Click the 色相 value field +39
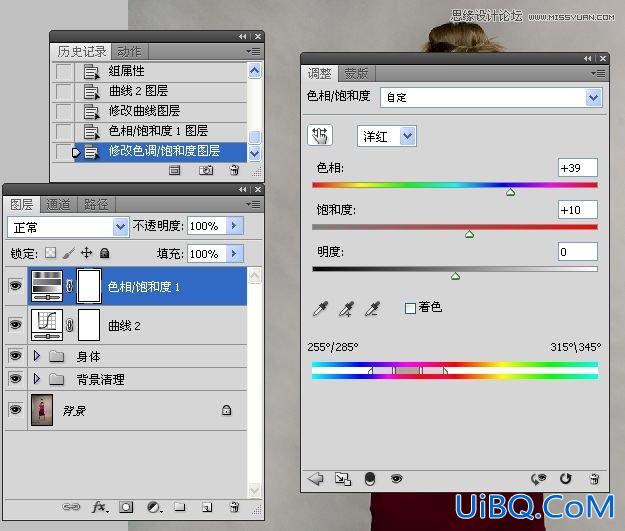 click(x=578, y=168)
